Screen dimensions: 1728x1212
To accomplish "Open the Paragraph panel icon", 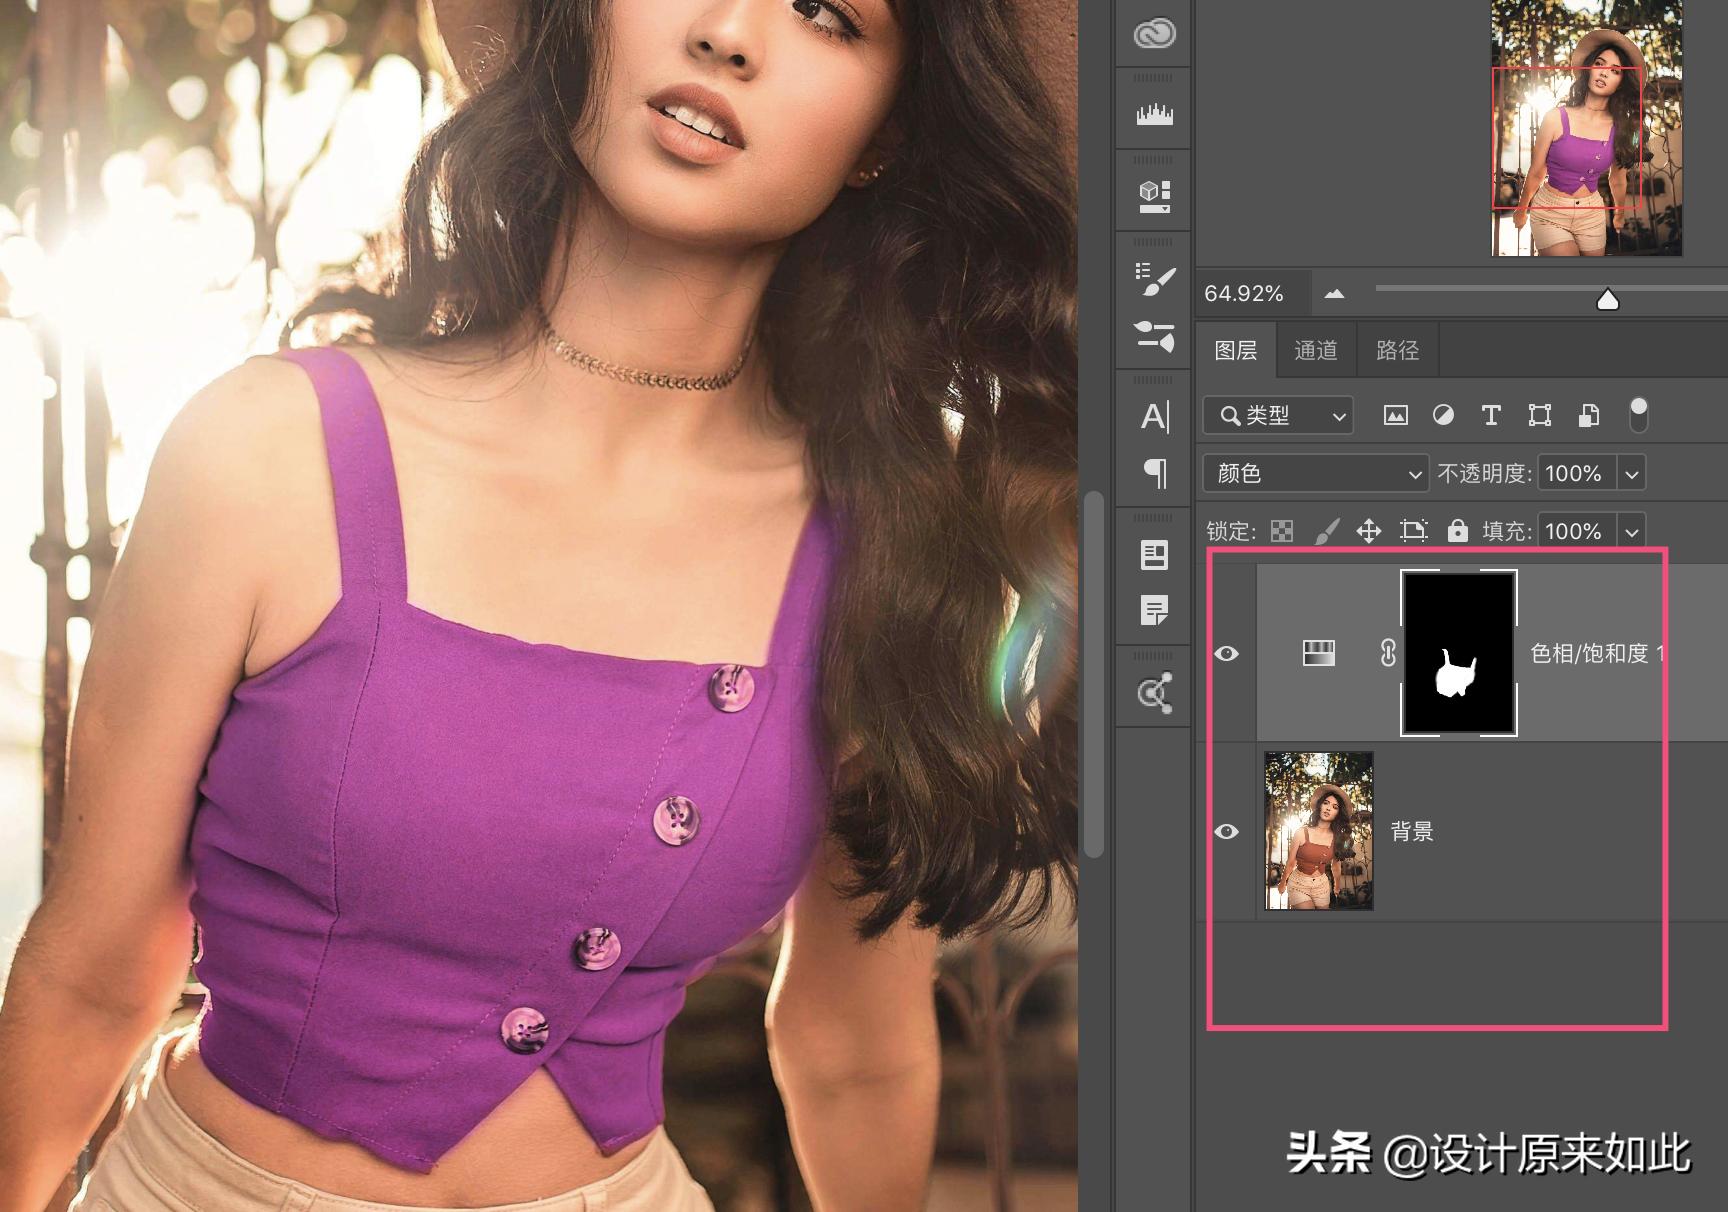I will (x=1155, y=472).
